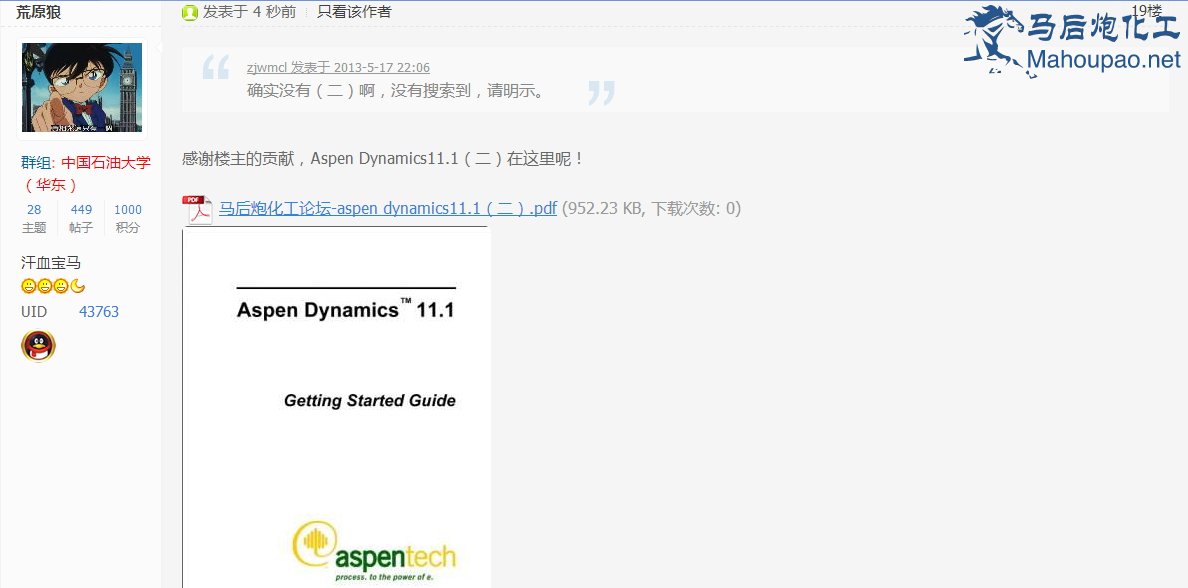Image resolution: width=1188 pixels, height=588 pixels.
Task: Click the Conan avatar image
Action: click(x=82, y=87)
